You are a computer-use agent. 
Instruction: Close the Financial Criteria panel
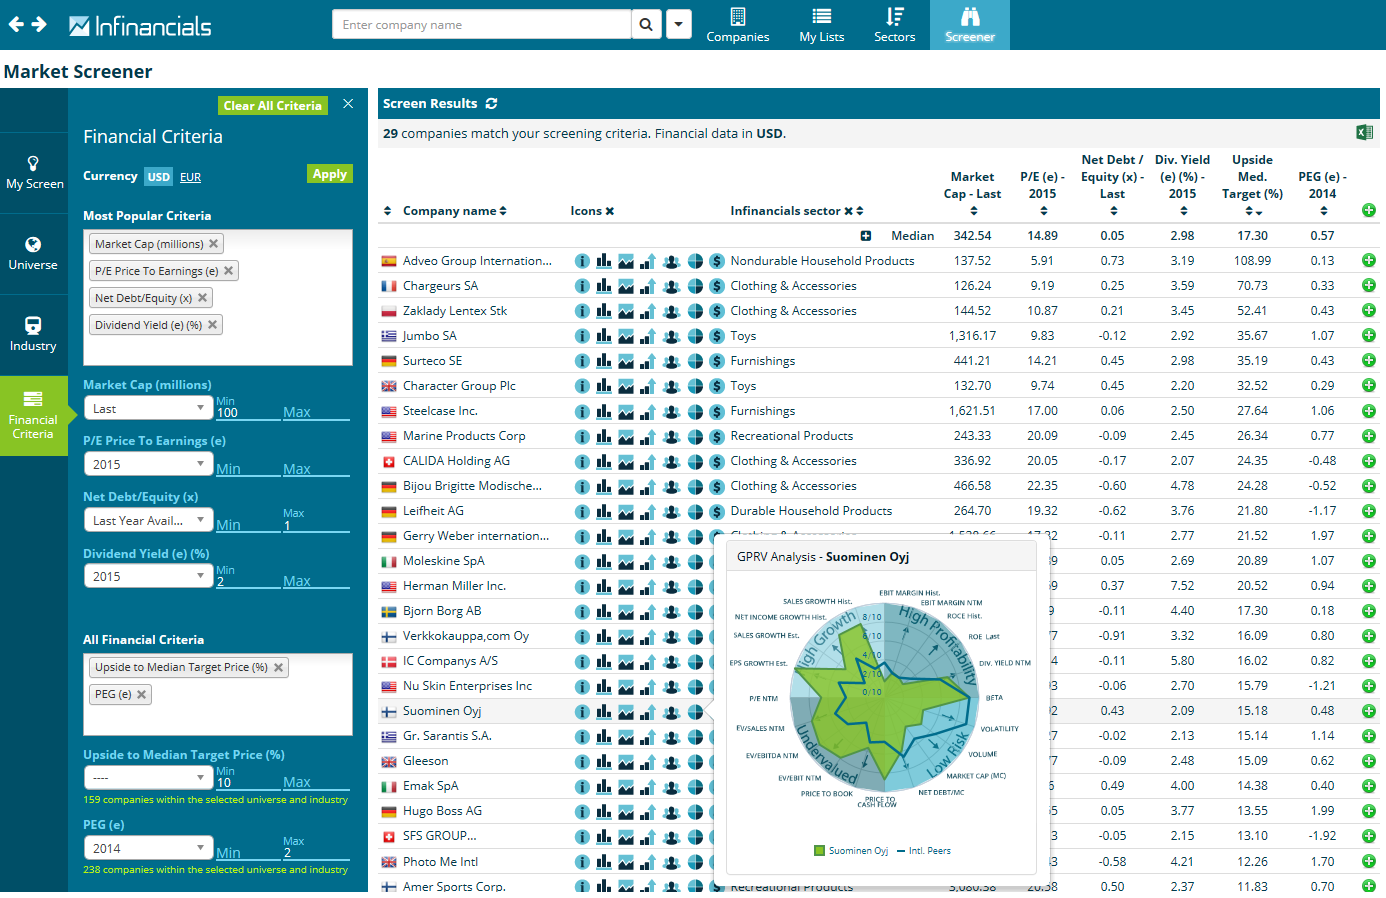(x=348, y=104)
